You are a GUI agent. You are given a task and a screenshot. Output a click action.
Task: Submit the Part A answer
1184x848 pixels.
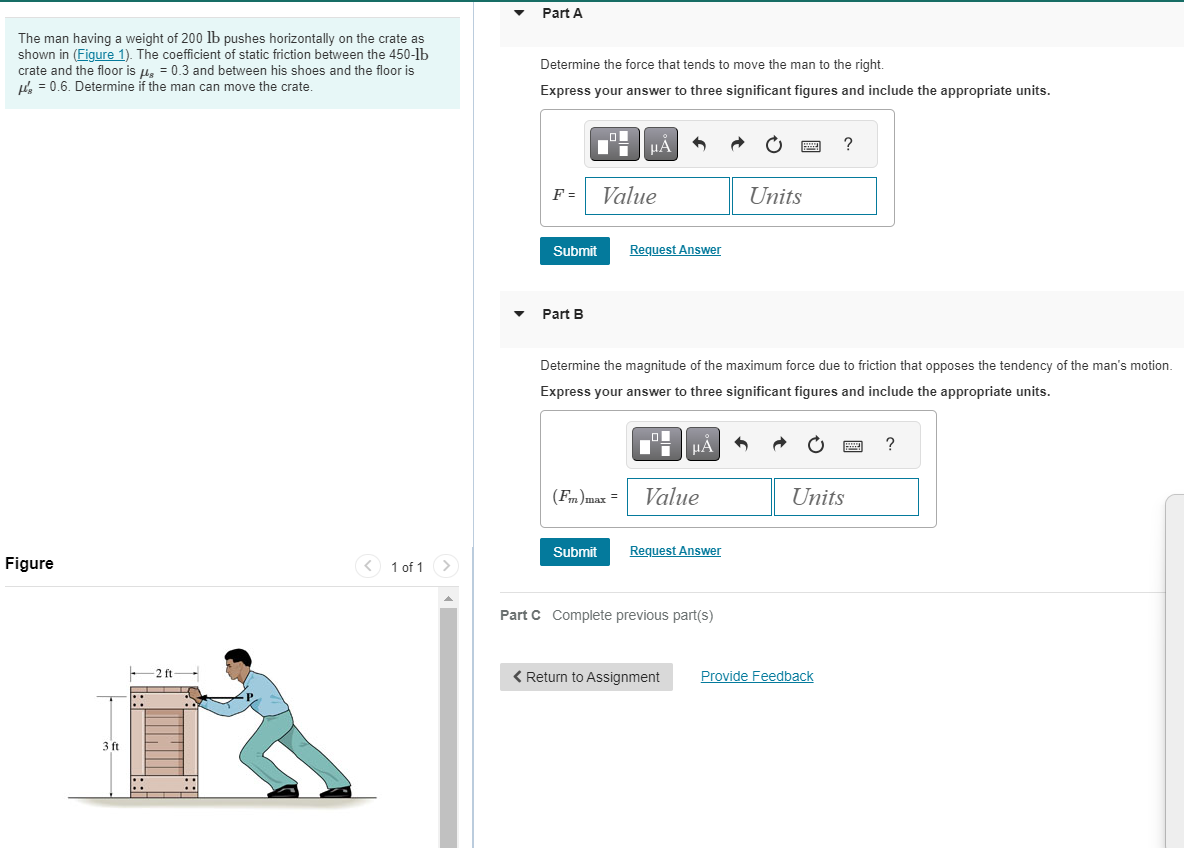[x=575, y=251]
